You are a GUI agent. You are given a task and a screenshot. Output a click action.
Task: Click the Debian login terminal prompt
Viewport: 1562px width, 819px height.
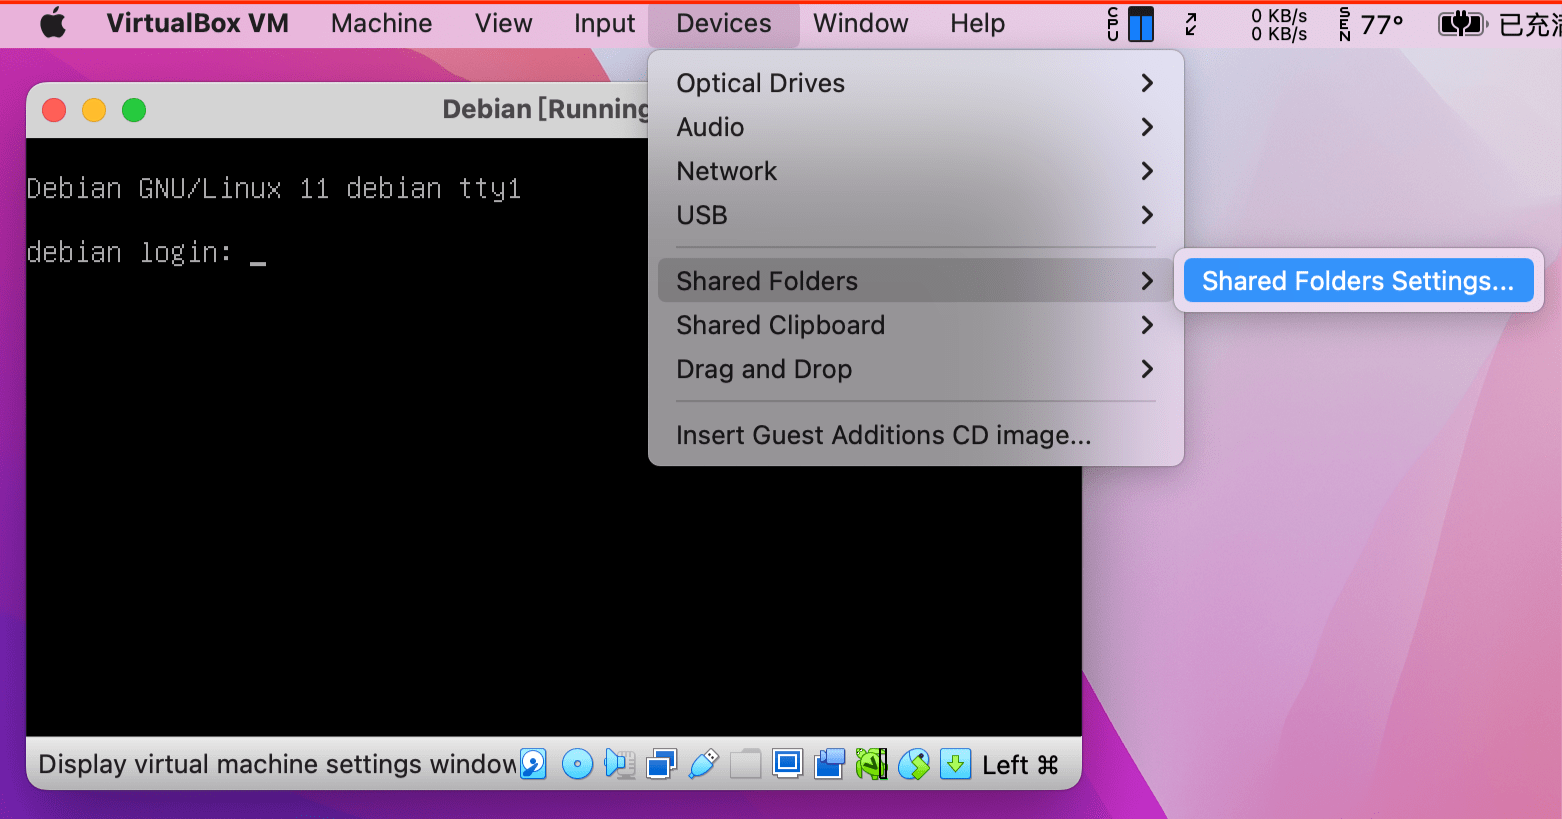(x=146, y=253)
